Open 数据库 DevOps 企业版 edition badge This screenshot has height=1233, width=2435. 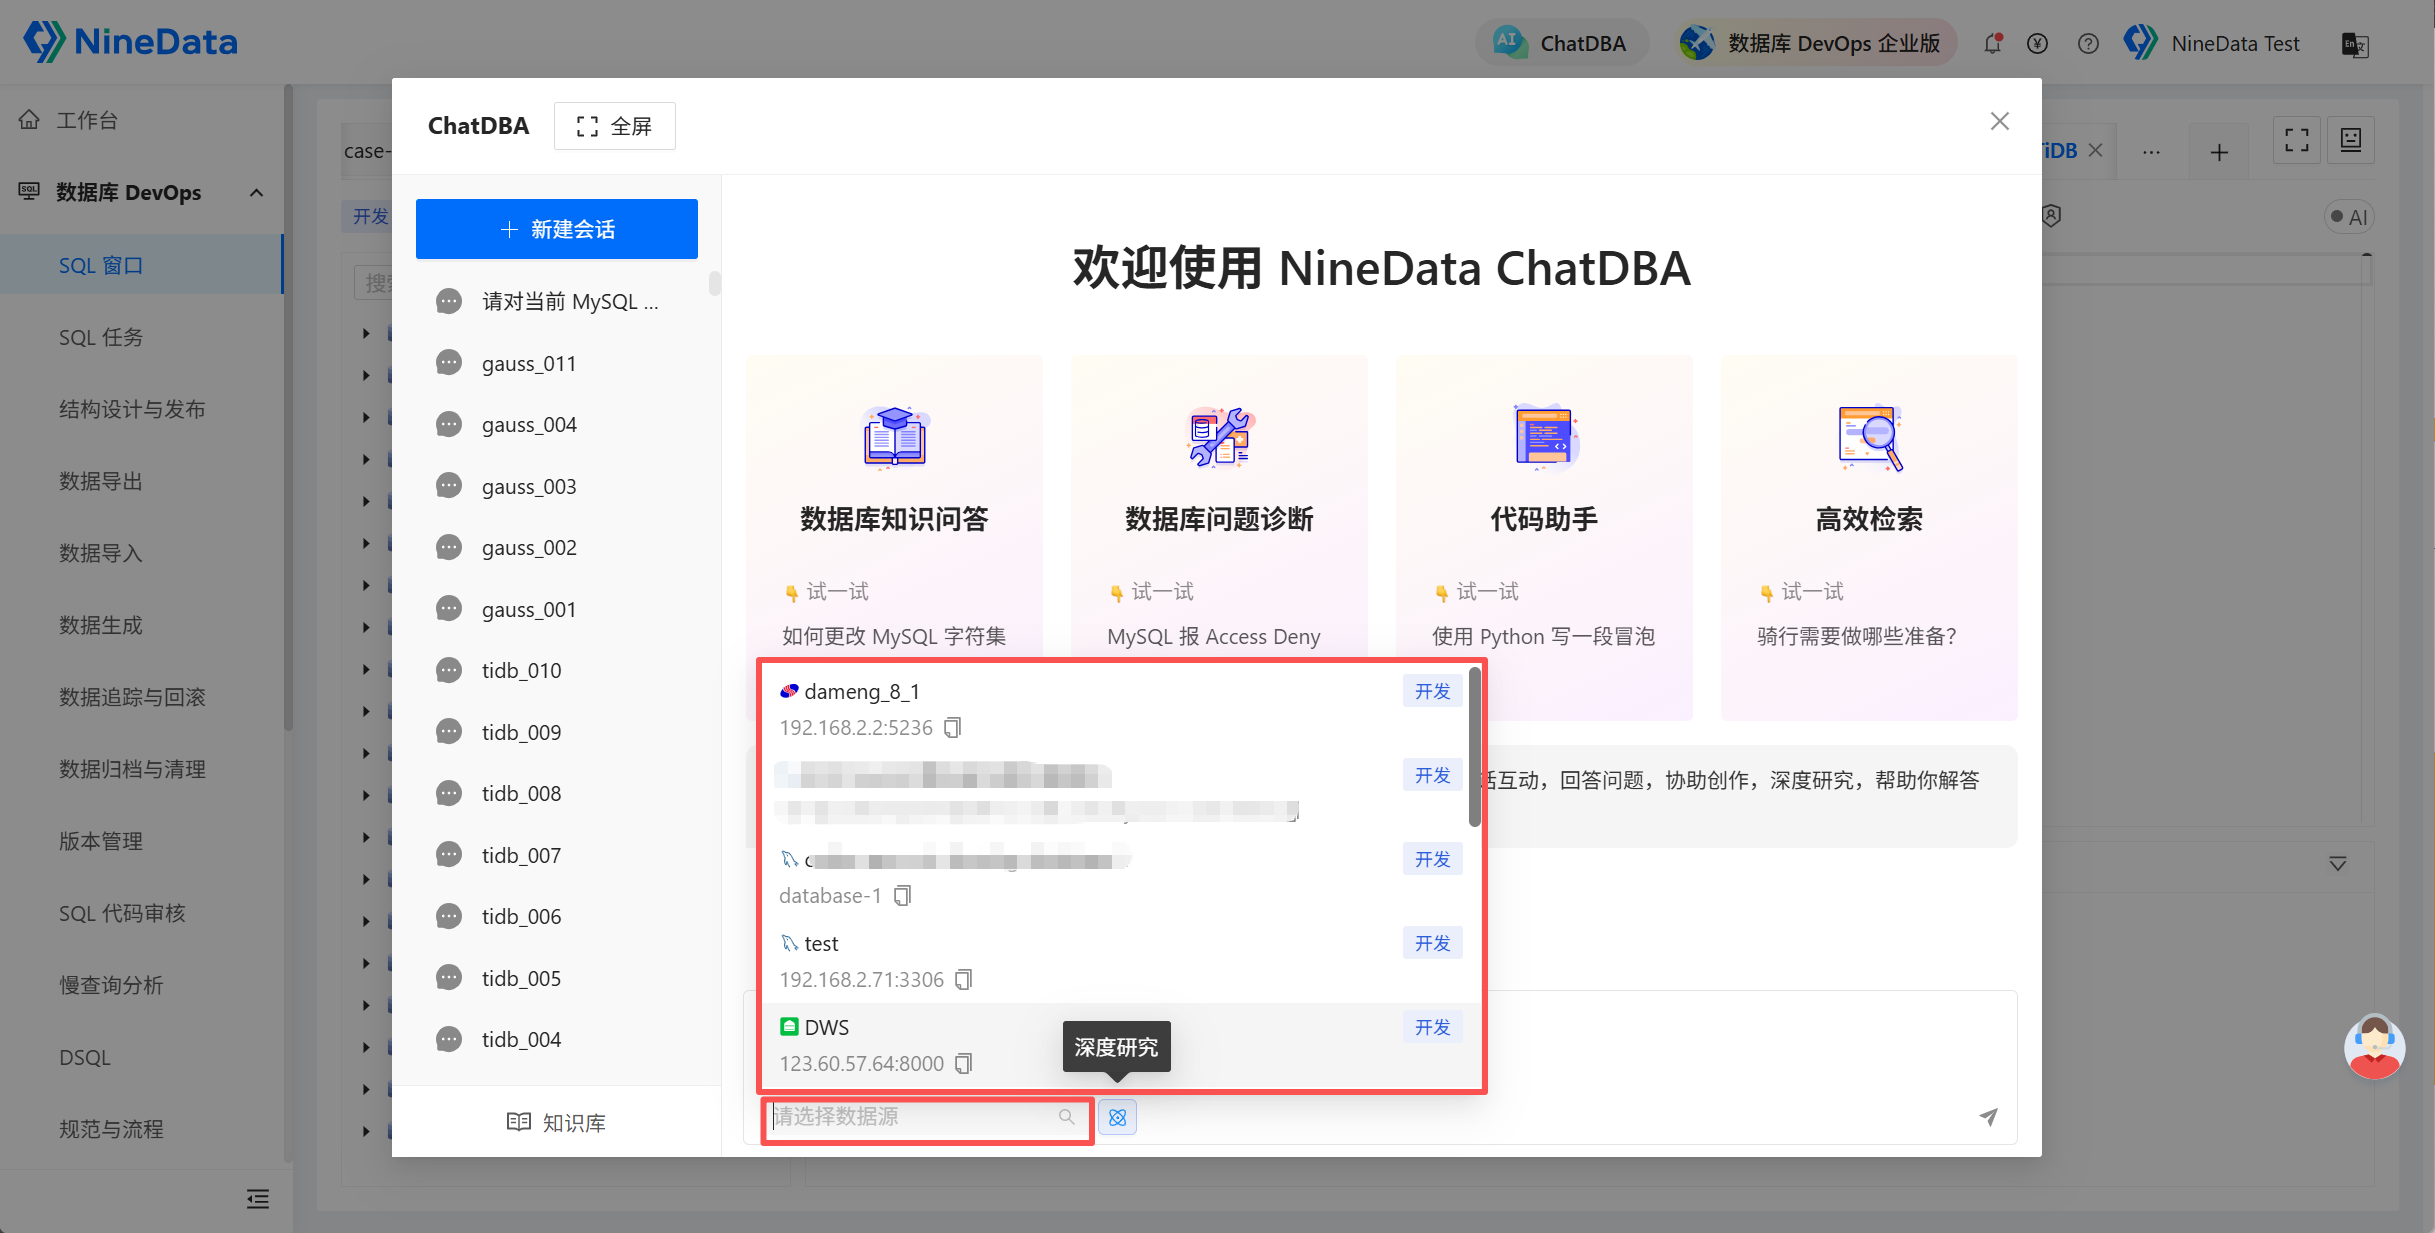click(1815, 43)
